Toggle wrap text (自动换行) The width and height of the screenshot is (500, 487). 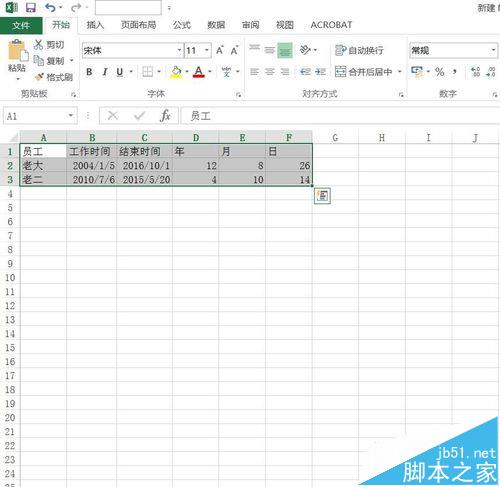pos(359,50)
